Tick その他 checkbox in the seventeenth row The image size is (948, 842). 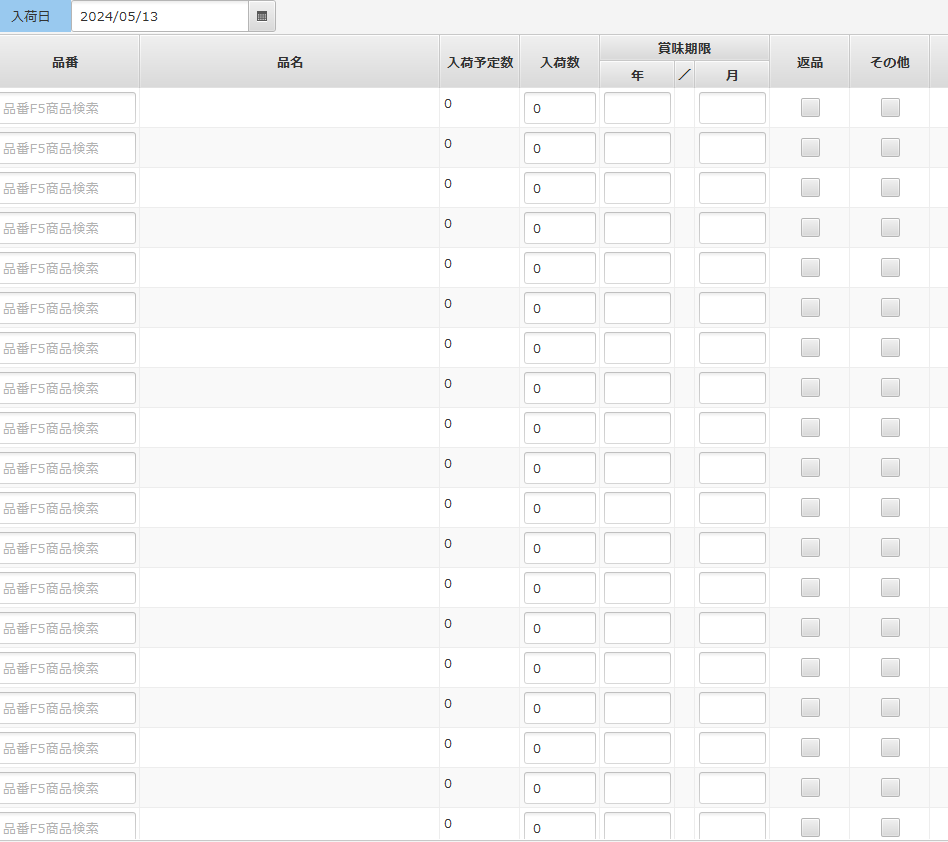[x=890, y=748]
